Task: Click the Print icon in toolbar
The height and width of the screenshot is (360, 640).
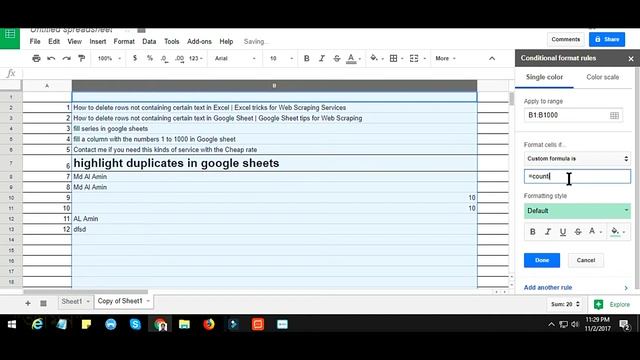Action: (36, 58)
